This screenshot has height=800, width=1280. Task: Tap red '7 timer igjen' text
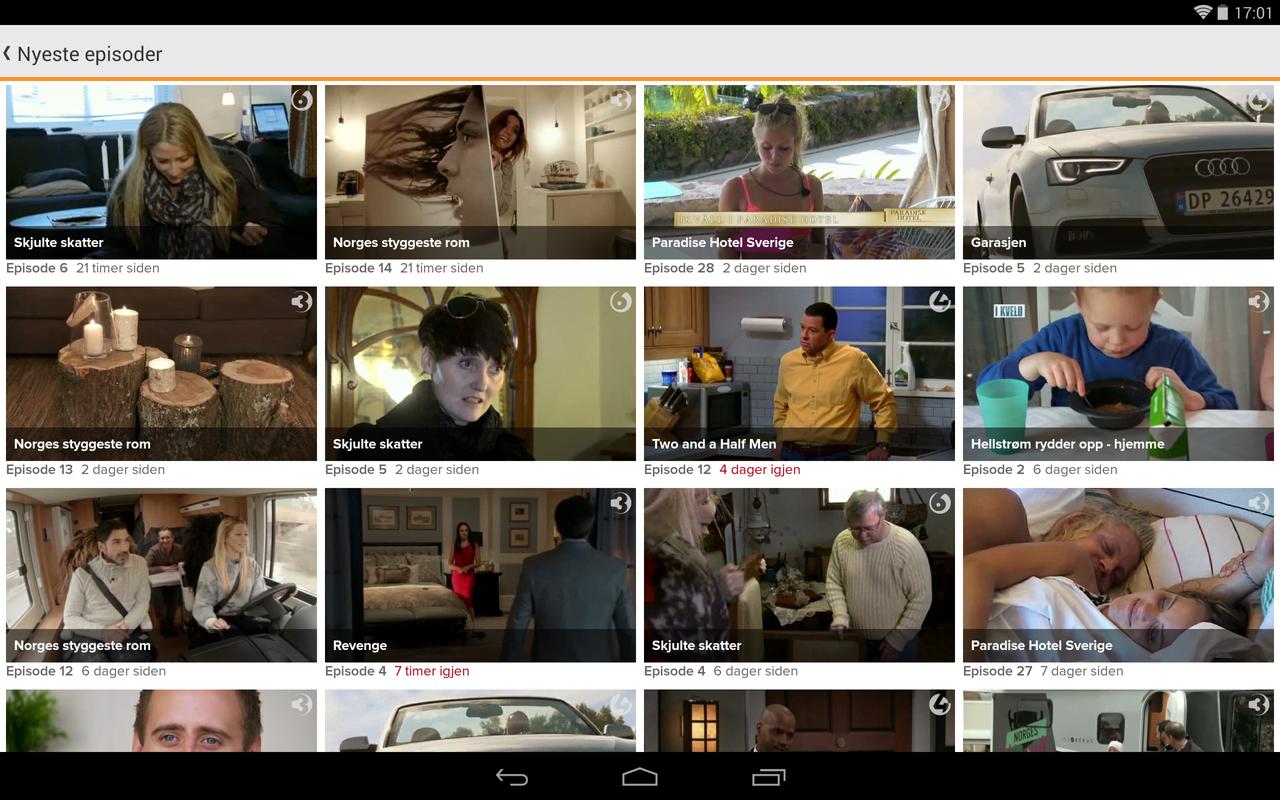pyautogui.click(x=432, y=671)
